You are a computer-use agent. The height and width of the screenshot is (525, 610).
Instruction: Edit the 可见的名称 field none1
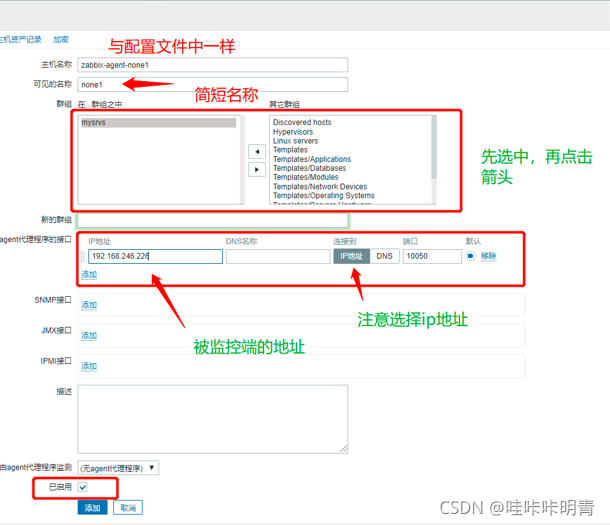(212, 85)
